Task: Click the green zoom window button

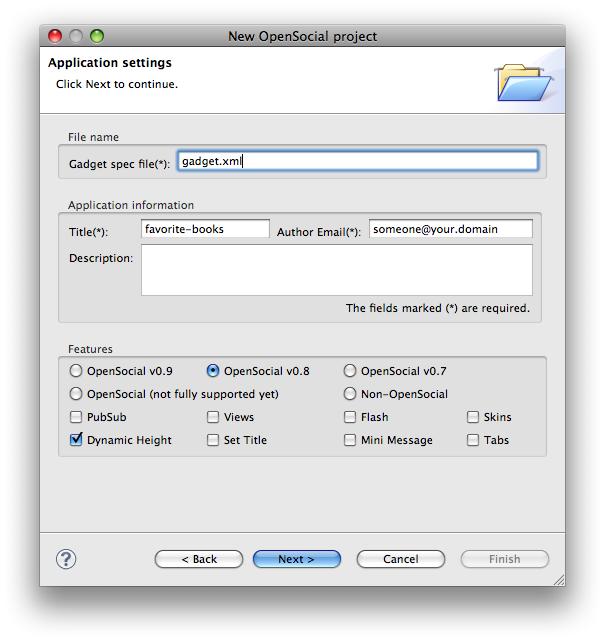Action: pos(97,36)
